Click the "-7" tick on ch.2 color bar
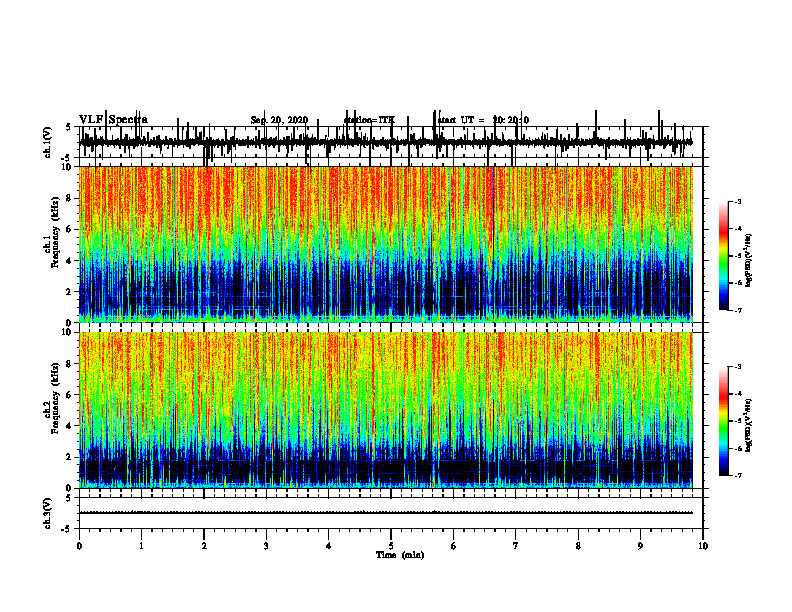Viewport: 792px width, 612px height. point(738,475)
